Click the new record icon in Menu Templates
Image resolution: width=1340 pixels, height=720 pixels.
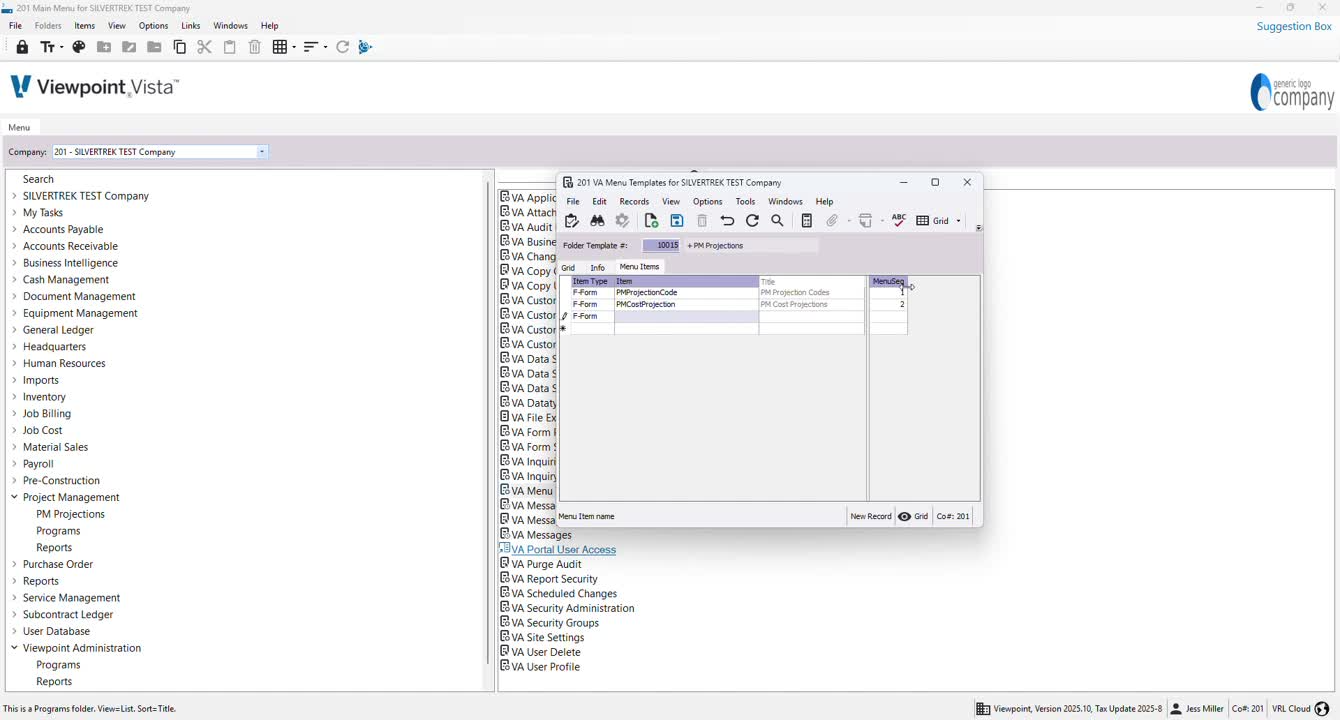651,221
